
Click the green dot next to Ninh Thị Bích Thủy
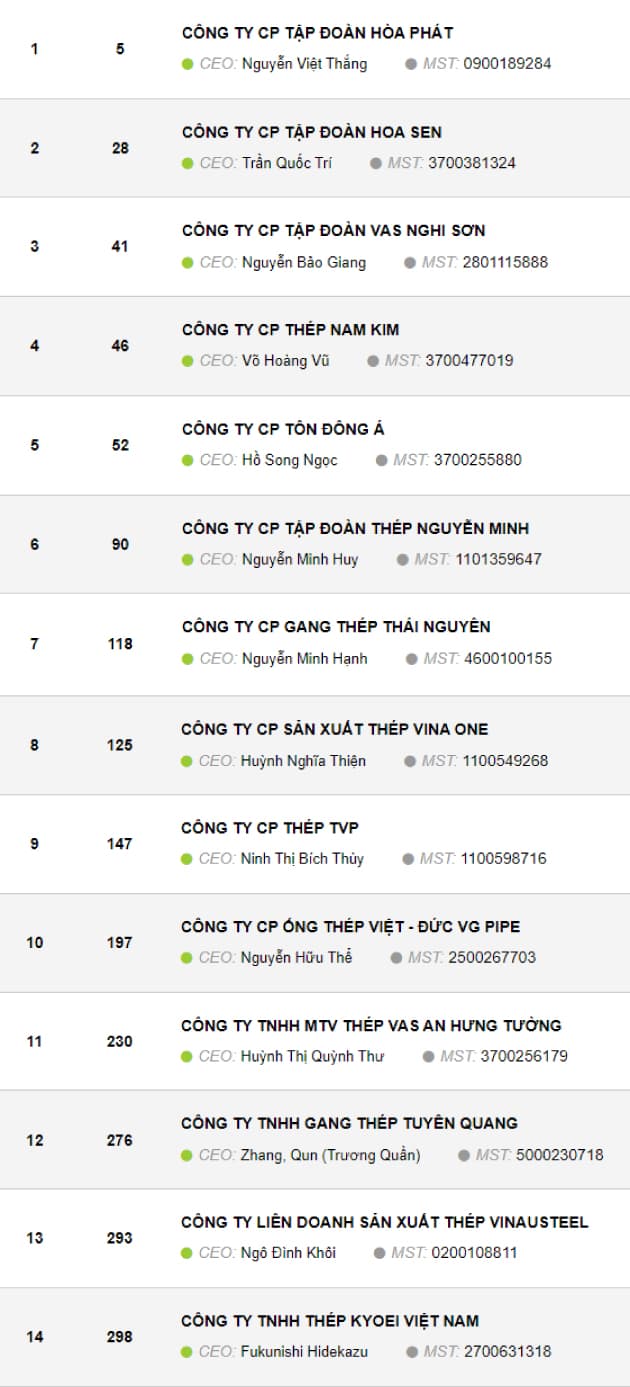click(186, 859)
